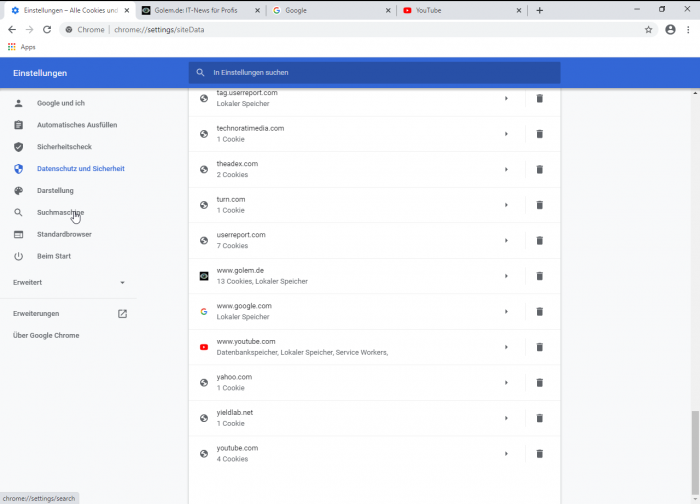Click the userreport.com 7 Cookies entry
Viewport: 700px width, 504px height.
[374, 241]
